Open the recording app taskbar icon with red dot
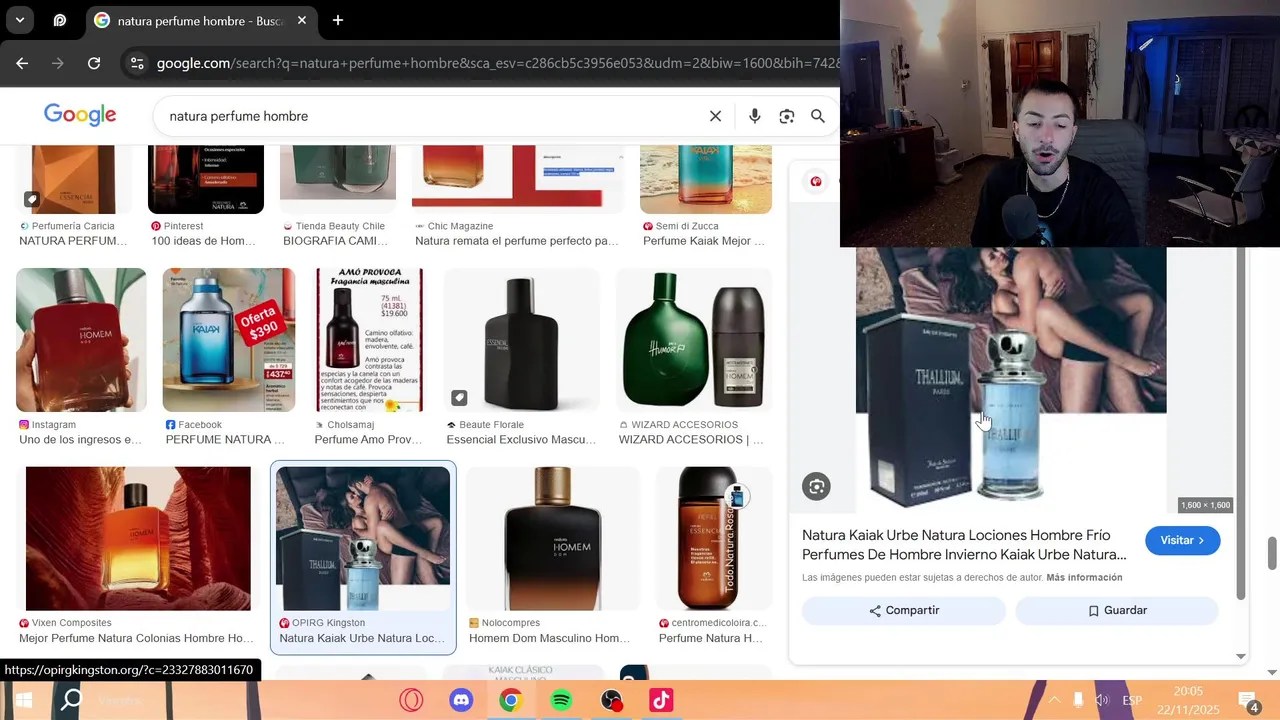 pos(611,700)
